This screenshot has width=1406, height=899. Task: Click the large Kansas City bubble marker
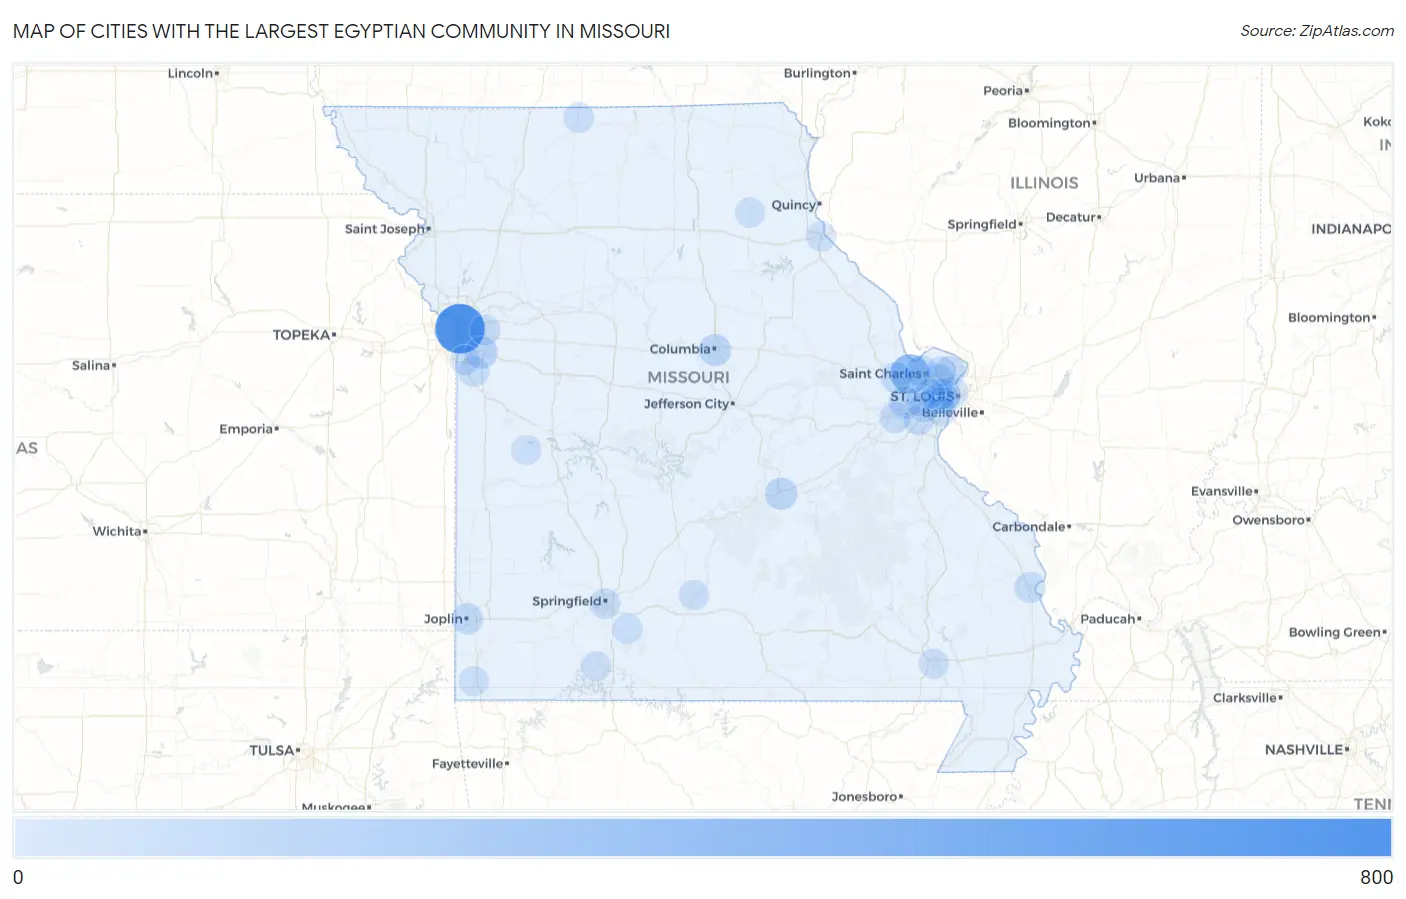coord(460,328)
